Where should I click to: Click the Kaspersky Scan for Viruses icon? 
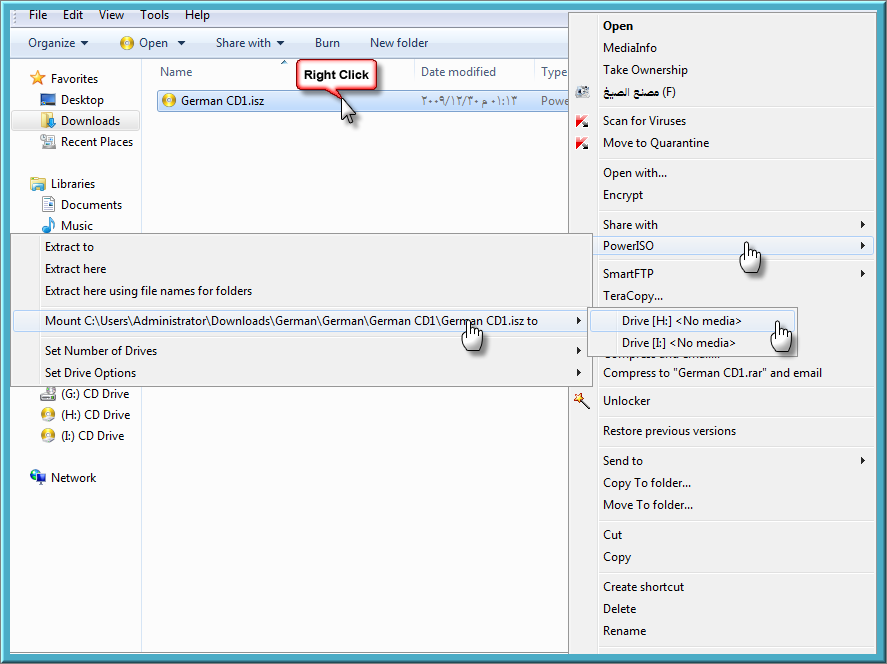click(582, 121)
